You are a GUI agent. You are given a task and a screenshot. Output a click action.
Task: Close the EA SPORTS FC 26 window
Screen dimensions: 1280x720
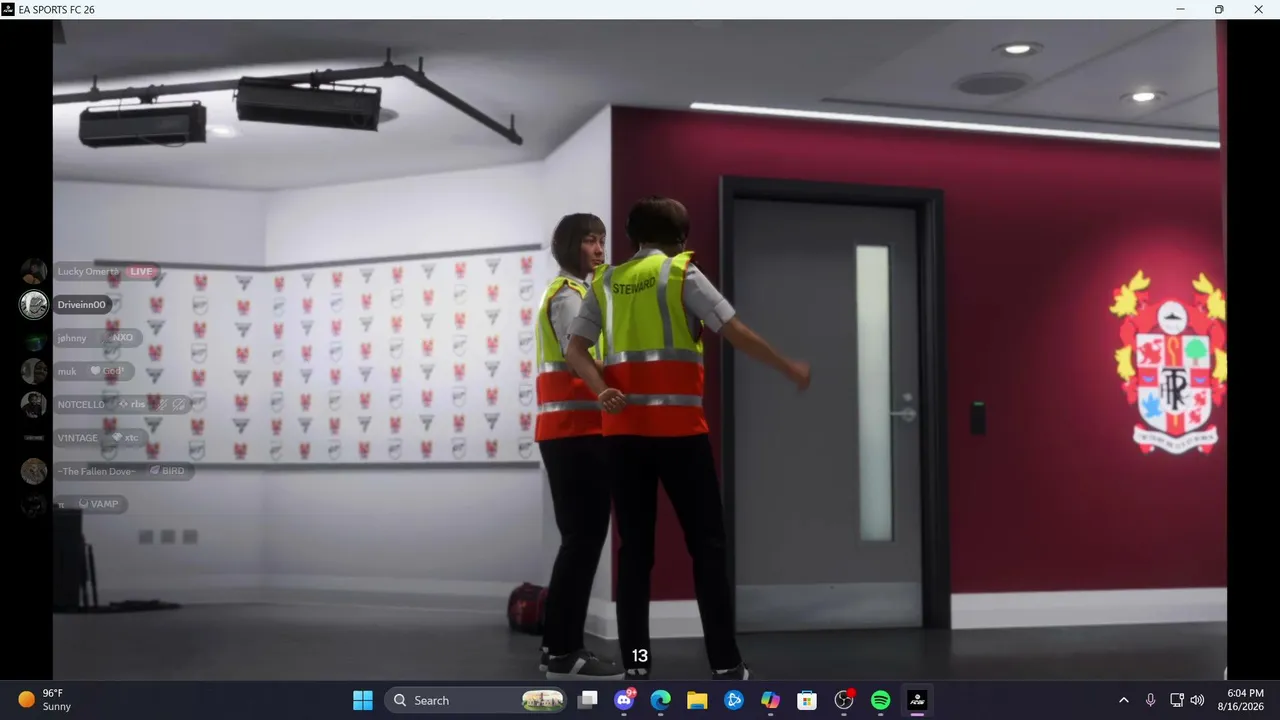1259,9
